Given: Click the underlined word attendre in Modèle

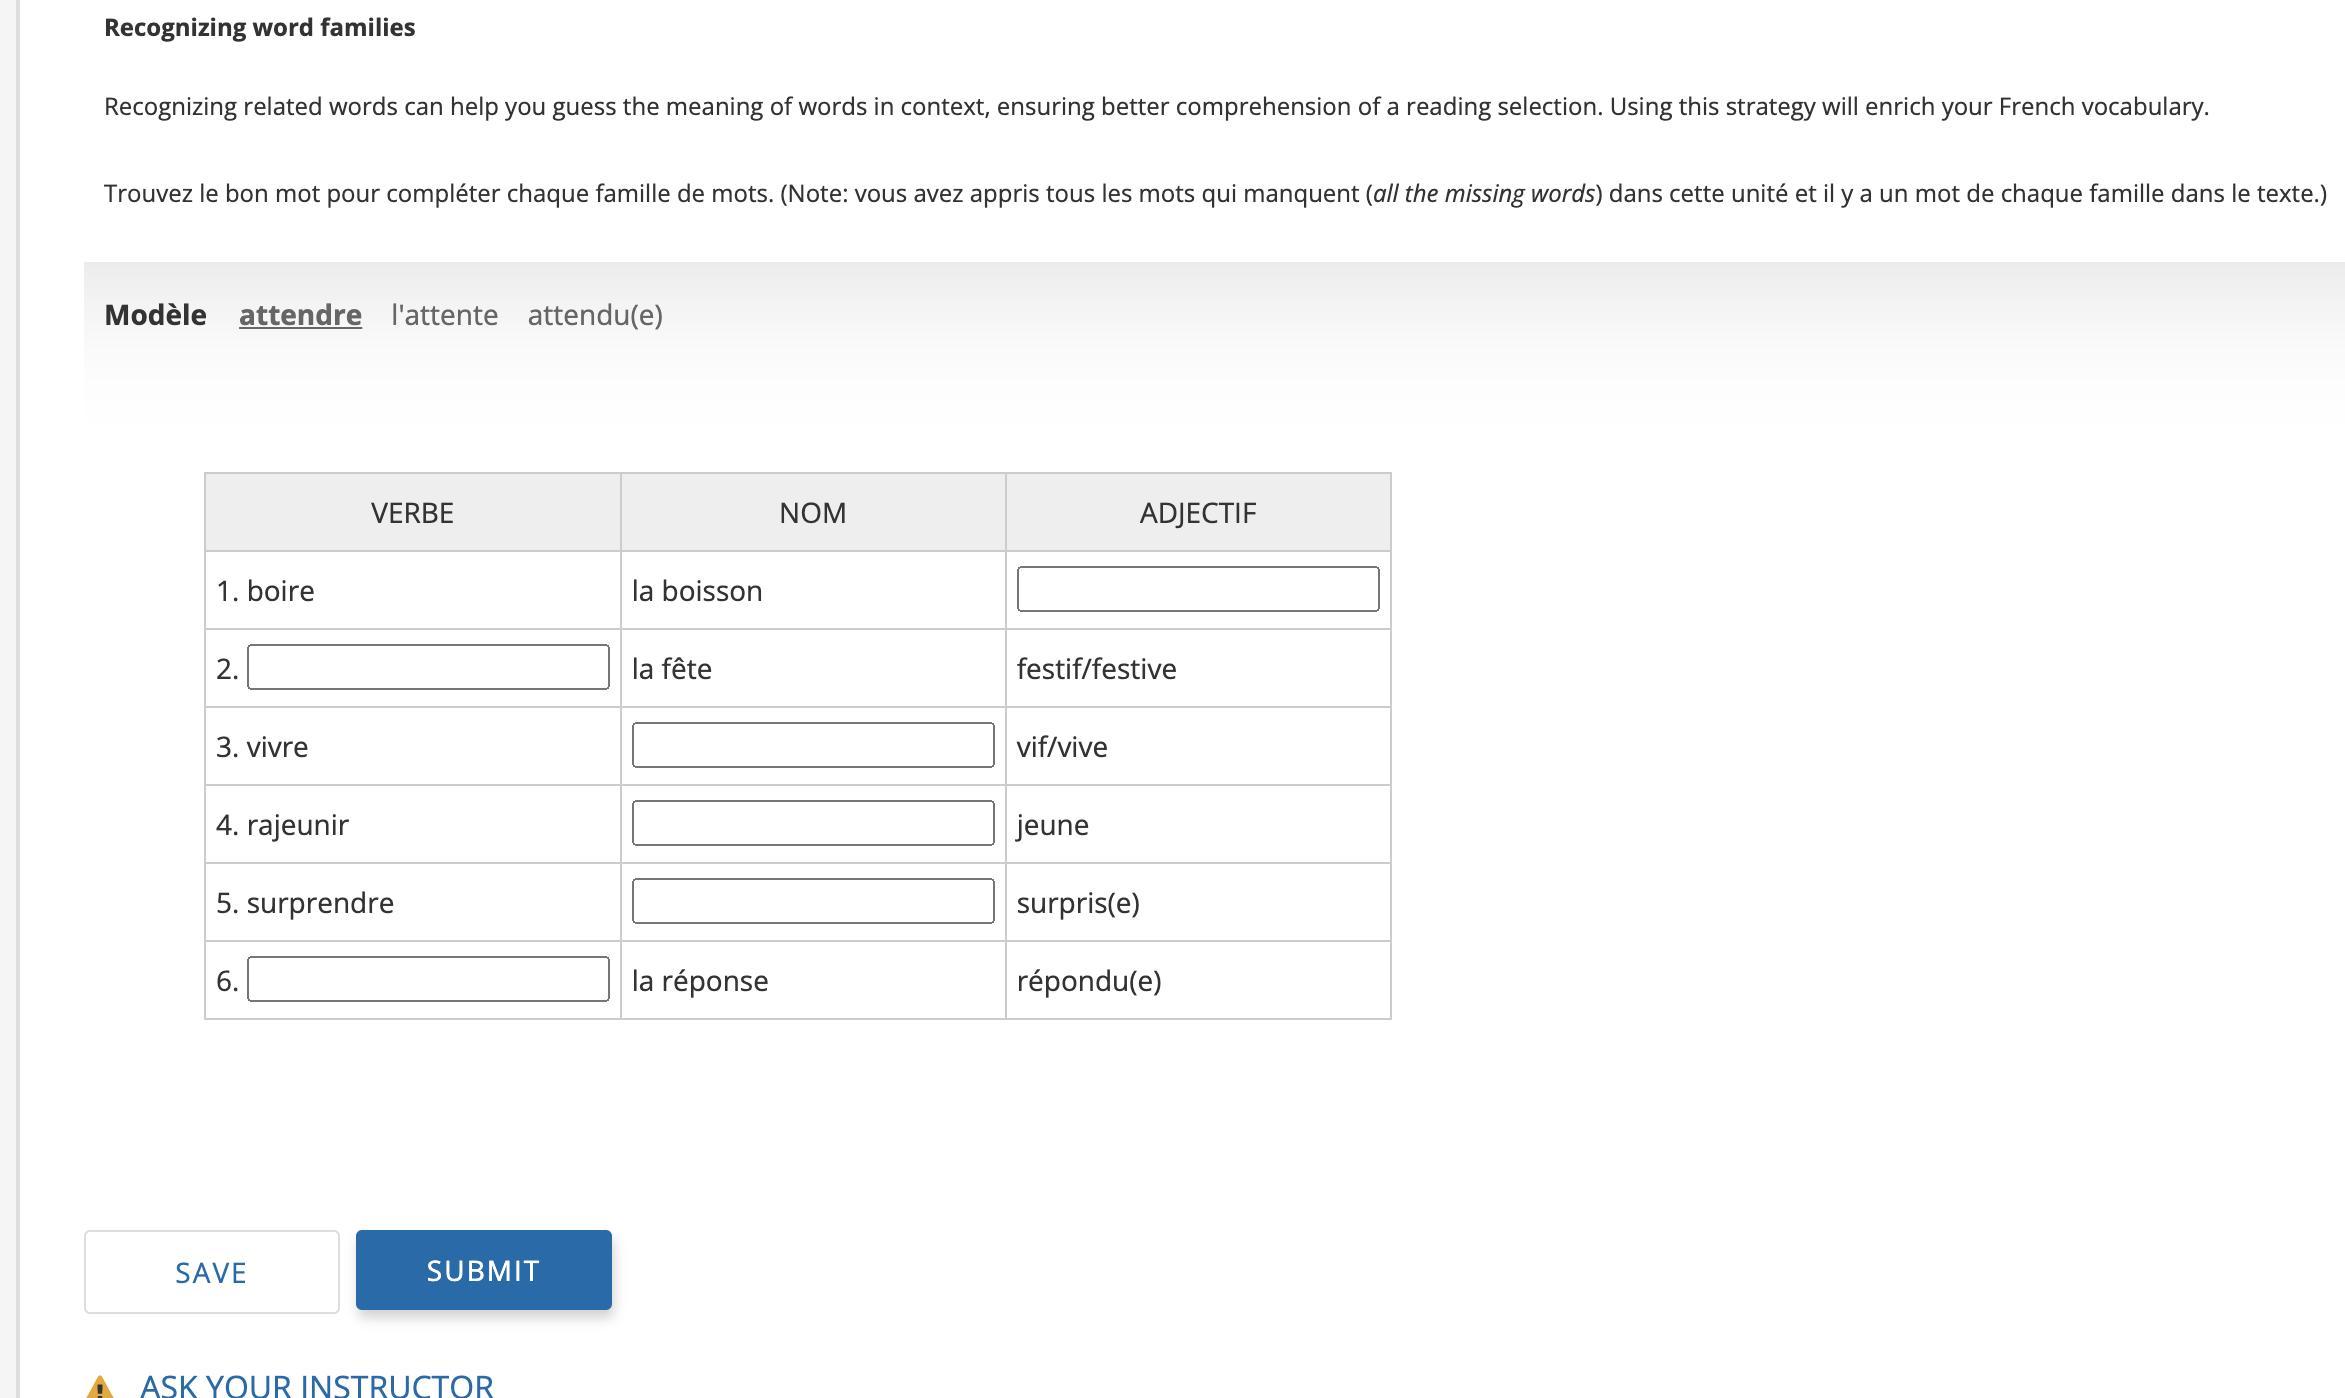Looking at the screenshot, I should coord(300,315).
